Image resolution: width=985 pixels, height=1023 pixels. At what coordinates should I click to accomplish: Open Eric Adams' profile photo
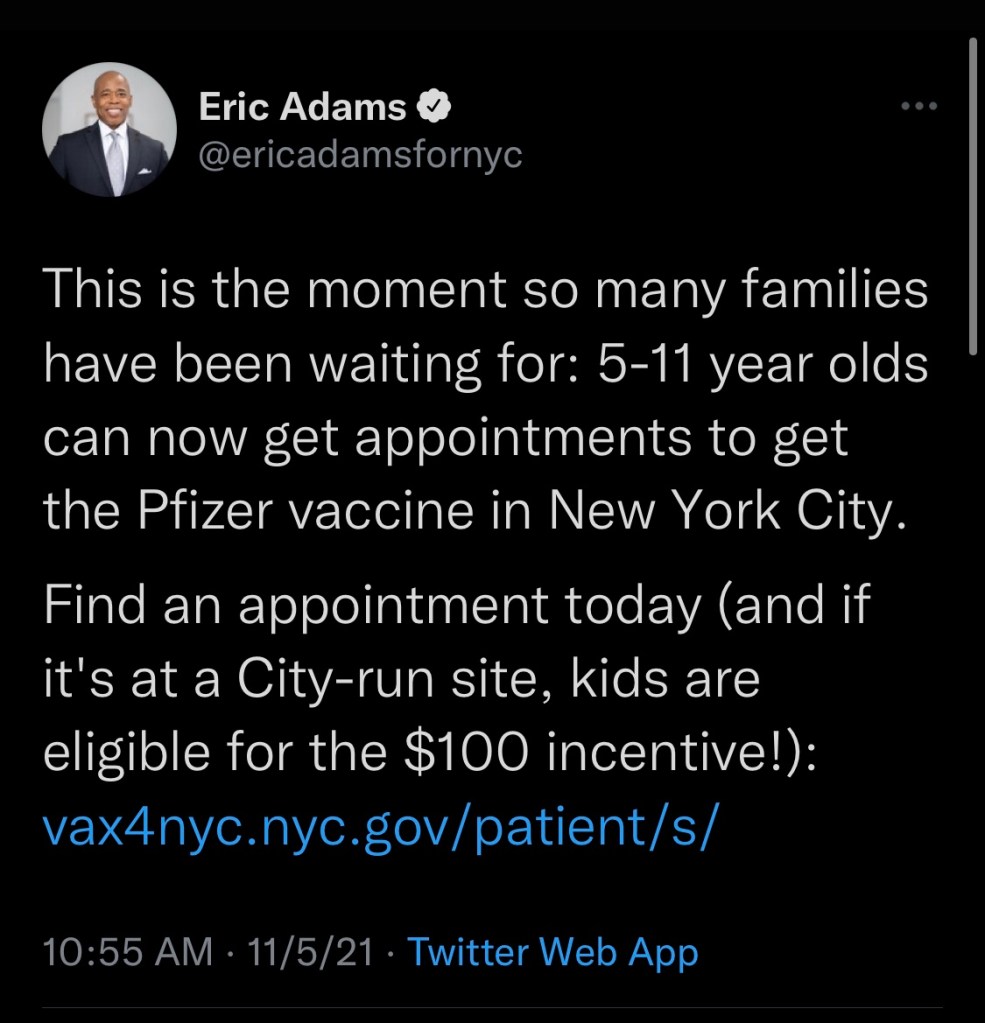click(109, 130)
